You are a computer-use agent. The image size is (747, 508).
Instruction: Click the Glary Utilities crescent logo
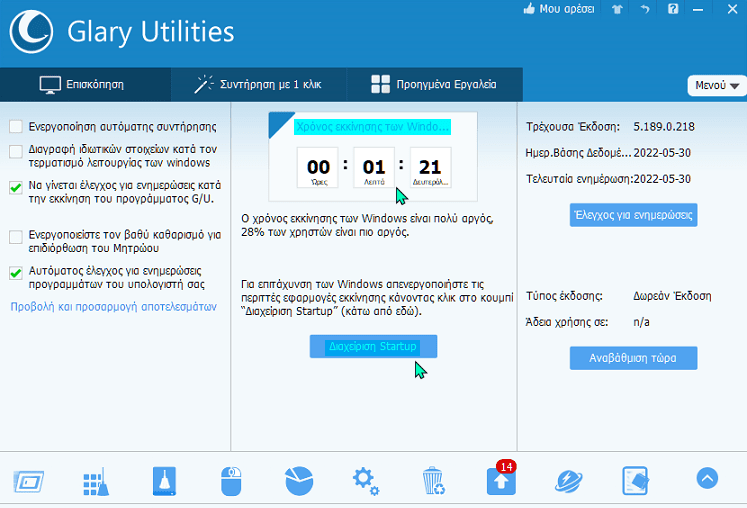(31, 31)
